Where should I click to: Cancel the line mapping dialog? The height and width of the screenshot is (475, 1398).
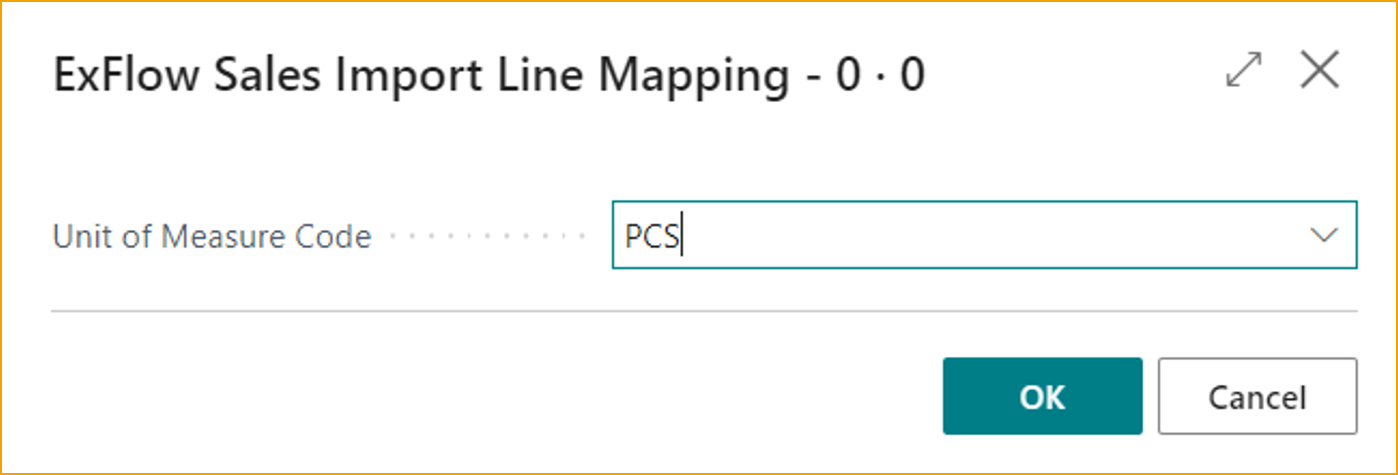pos(1257,397)
